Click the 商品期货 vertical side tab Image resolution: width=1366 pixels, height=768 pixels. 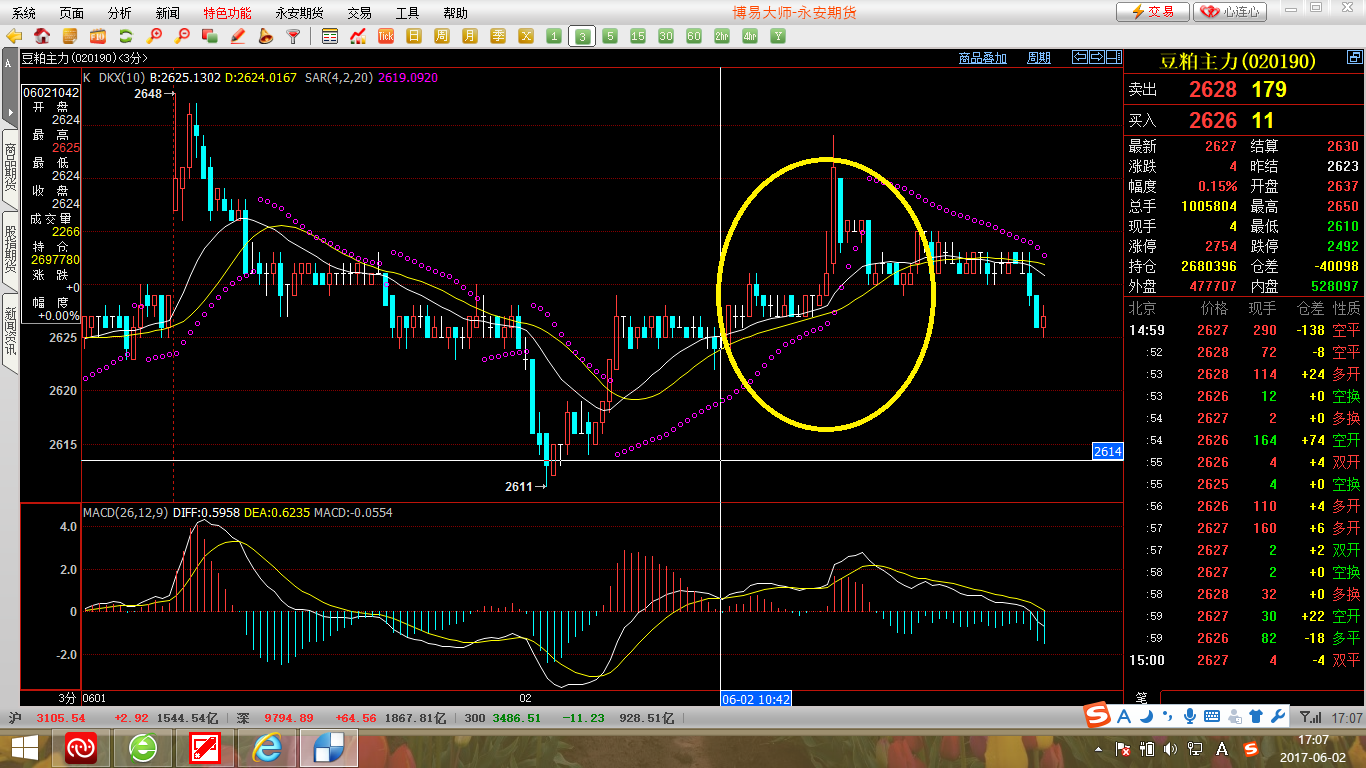click(x=10, y=166)
